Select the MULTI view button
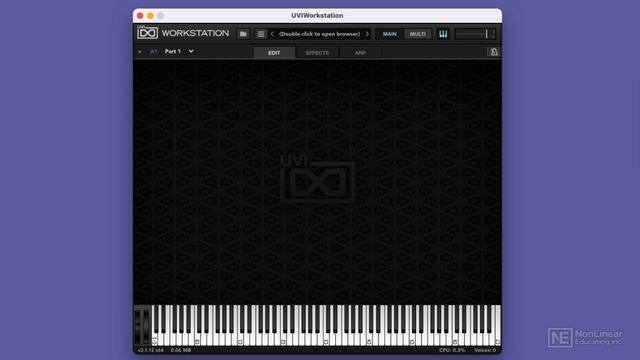Screen dimensions: 640x360 418,34
